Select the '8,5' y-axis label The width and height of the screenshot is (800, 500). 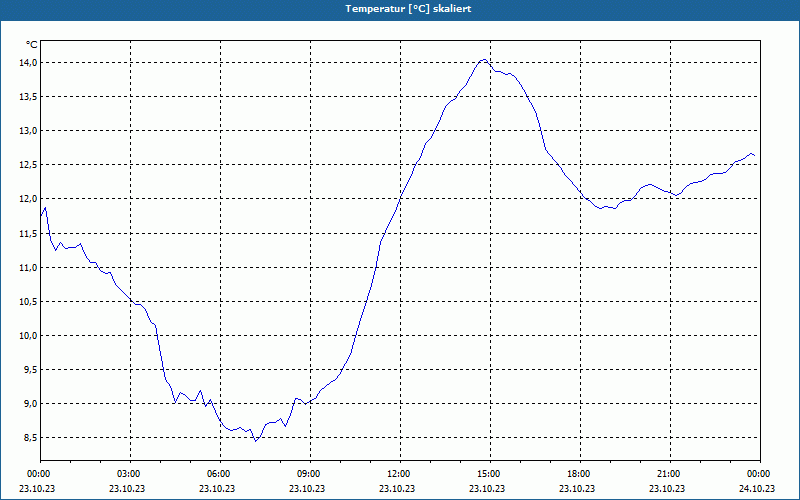[31, 438]
